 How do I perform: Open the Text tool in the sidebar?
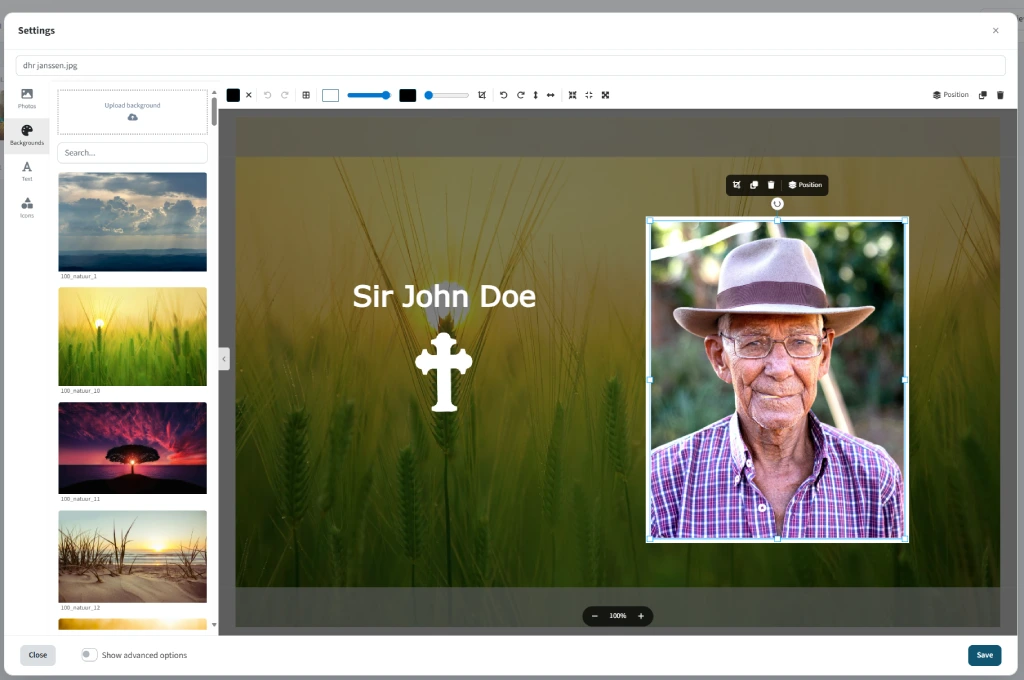[27, 171]
